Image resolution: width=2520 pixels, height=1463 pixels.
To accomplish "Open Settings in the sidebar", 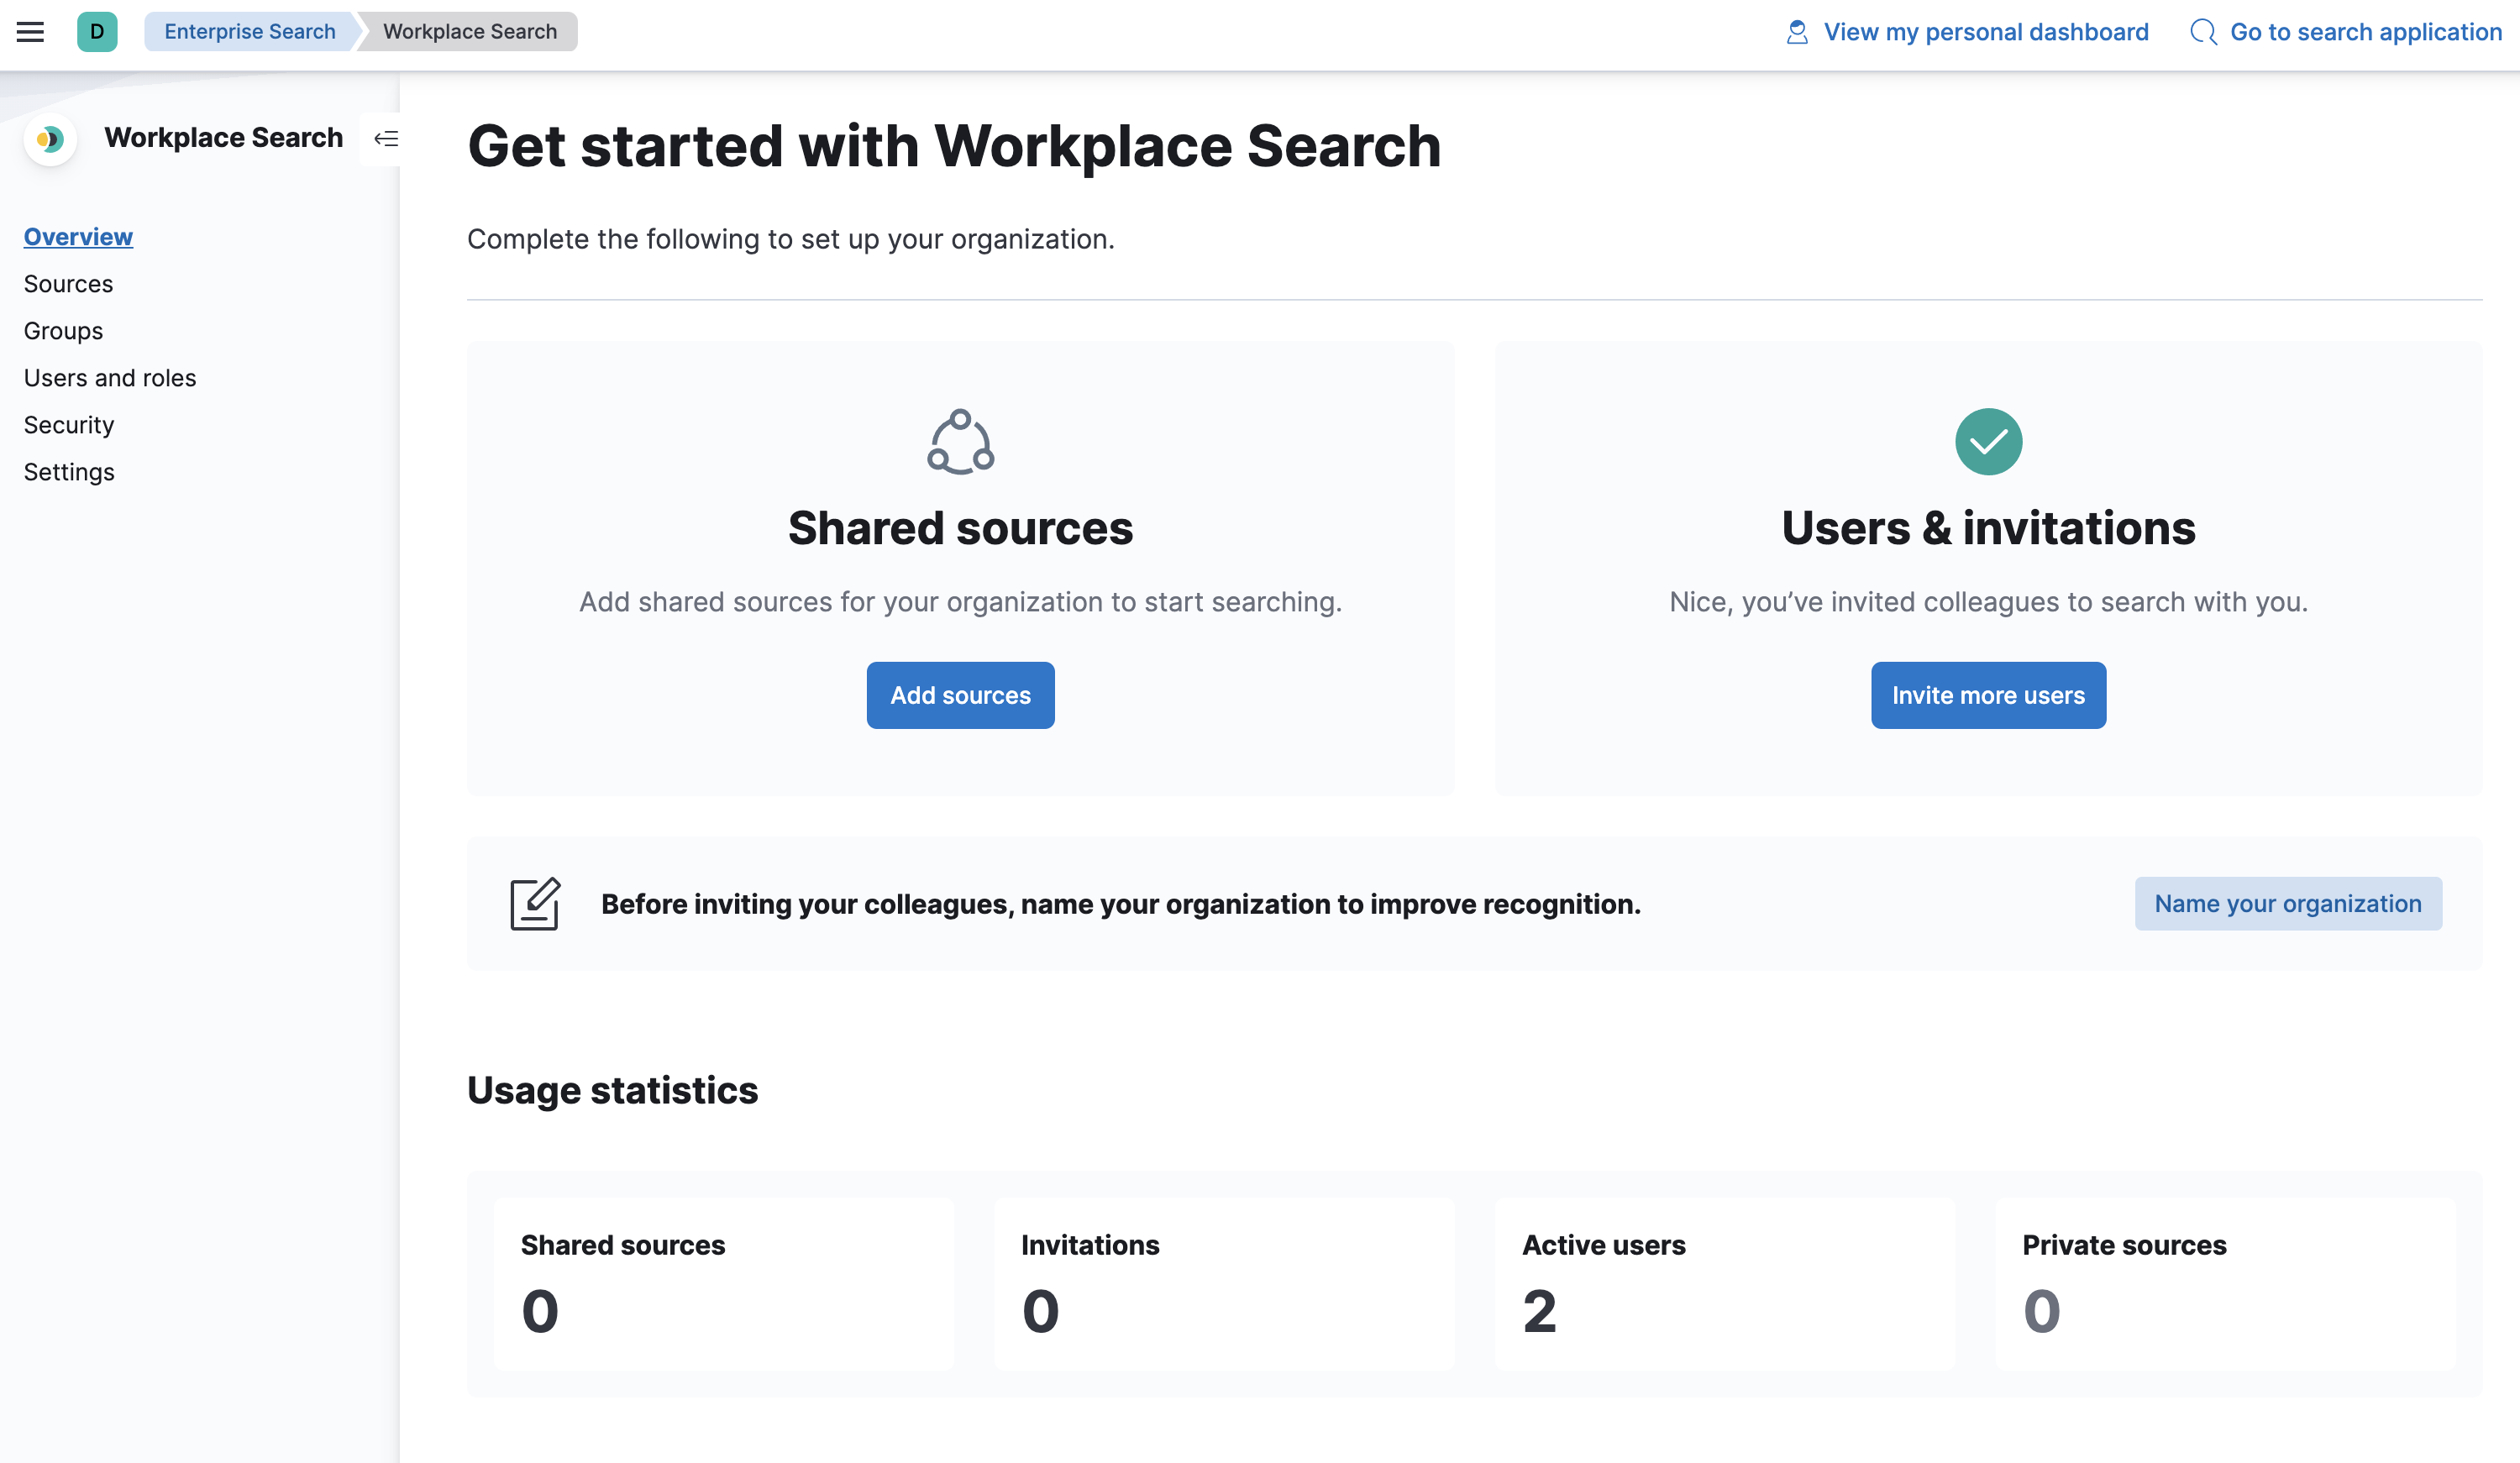I will point(69,472).
